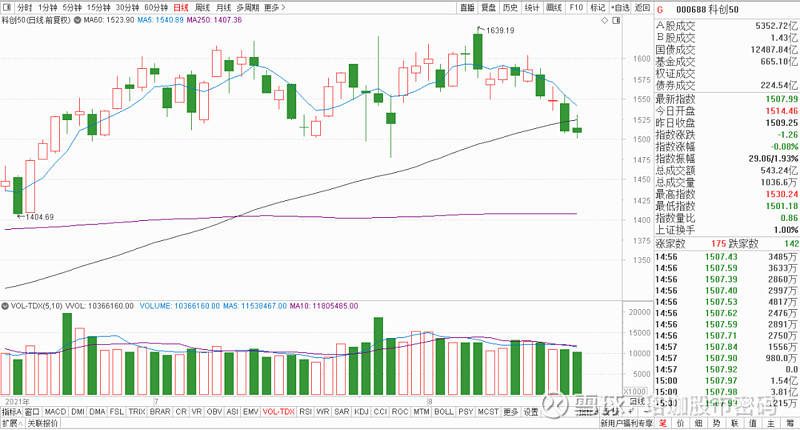Image resolution: width=800 pixels, height=430 pixels.
Task: Click the small square icon before 分时
Action: pyautogui.click(x=8, y=7)
